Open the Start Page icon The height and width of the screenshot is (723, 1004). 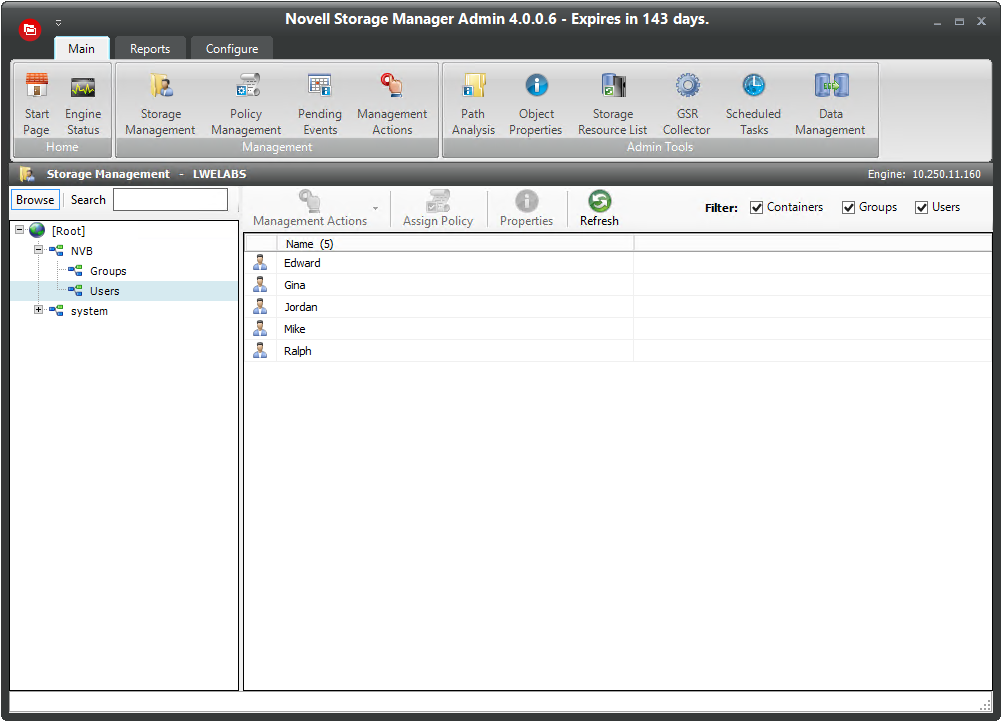click(x=36, y=103)
